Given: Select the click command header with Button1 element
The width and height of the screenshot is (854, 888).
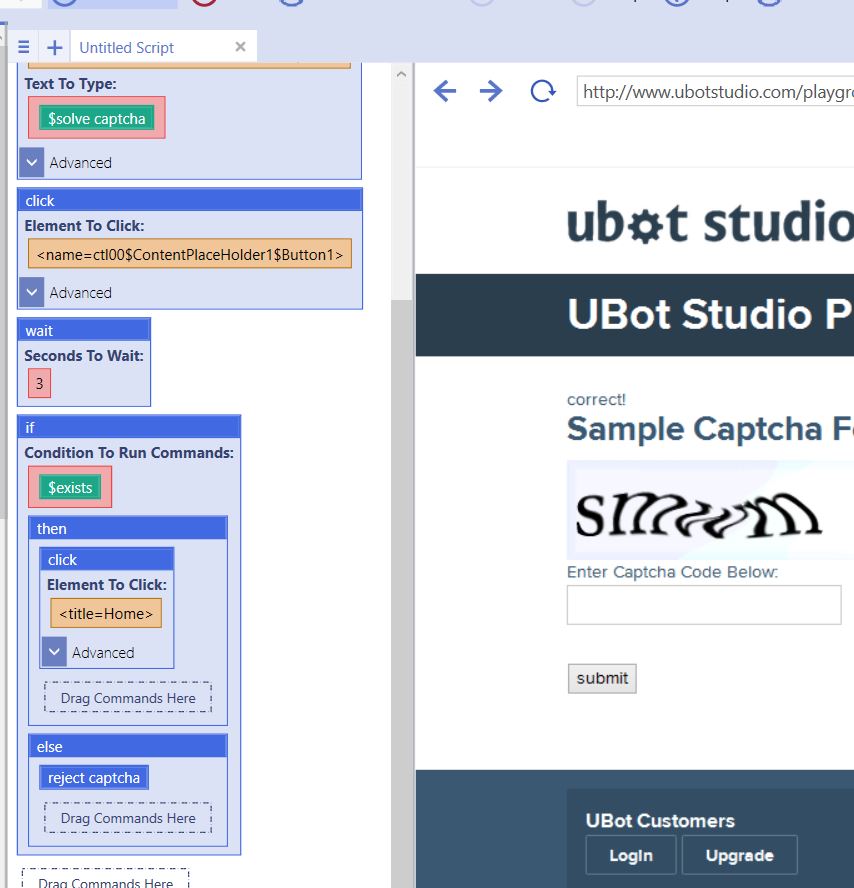Looking at the screenshot, I should click(190, 200).
